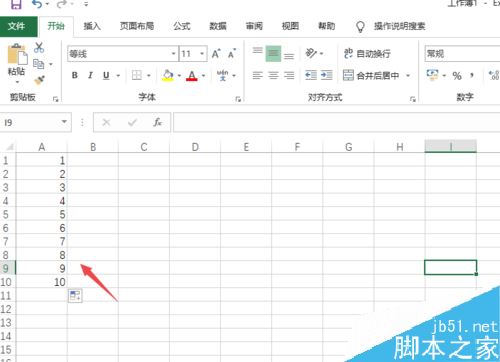Viewport: 500px width, 362px height.
Task: Select the Format Painter brush
Action: point(39,80)
